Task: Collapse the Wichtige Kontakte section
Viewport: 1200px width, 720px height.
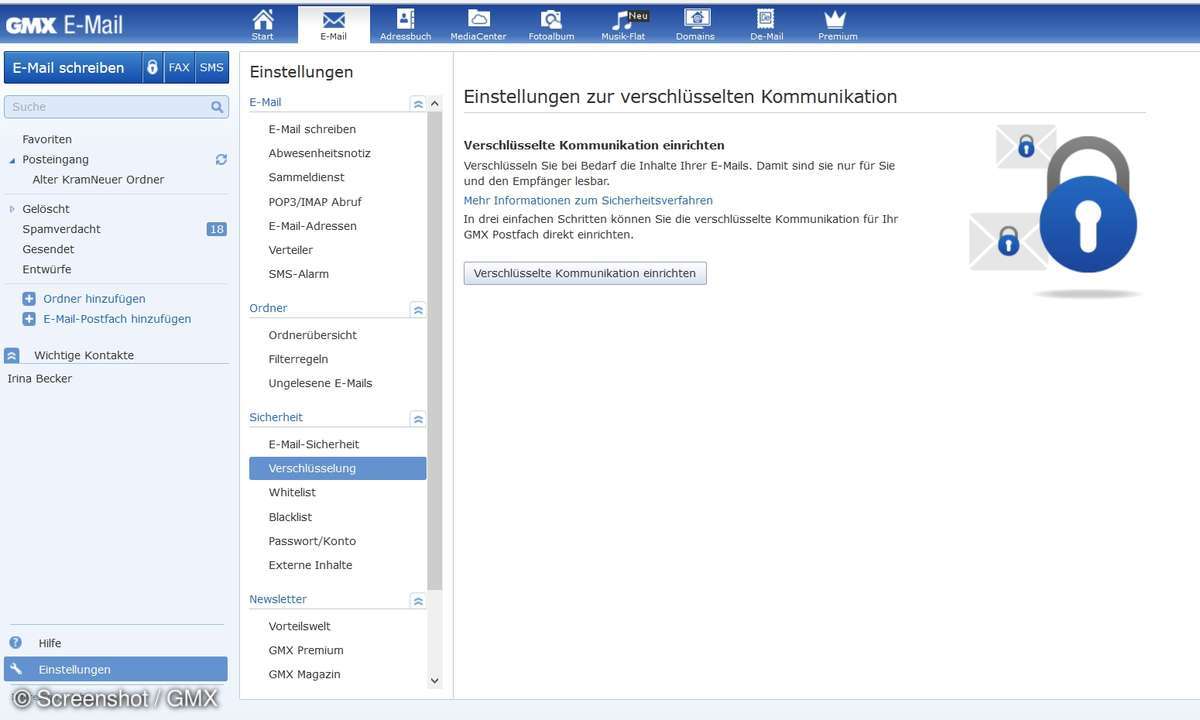Action: tap(12, 355)
